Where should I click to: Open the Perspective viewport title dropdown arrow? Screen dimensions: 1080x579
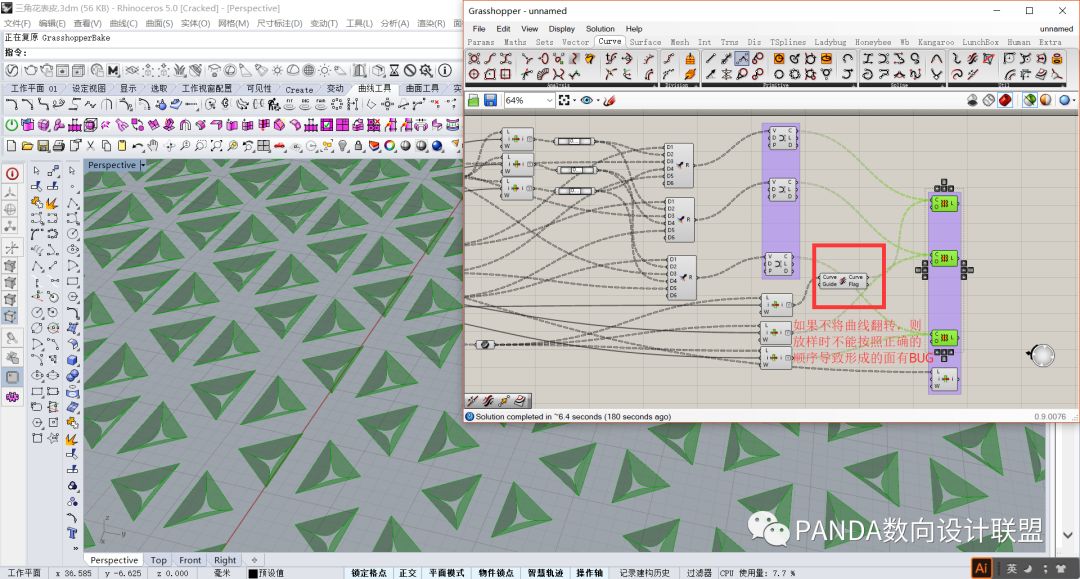tap(143, 165)
